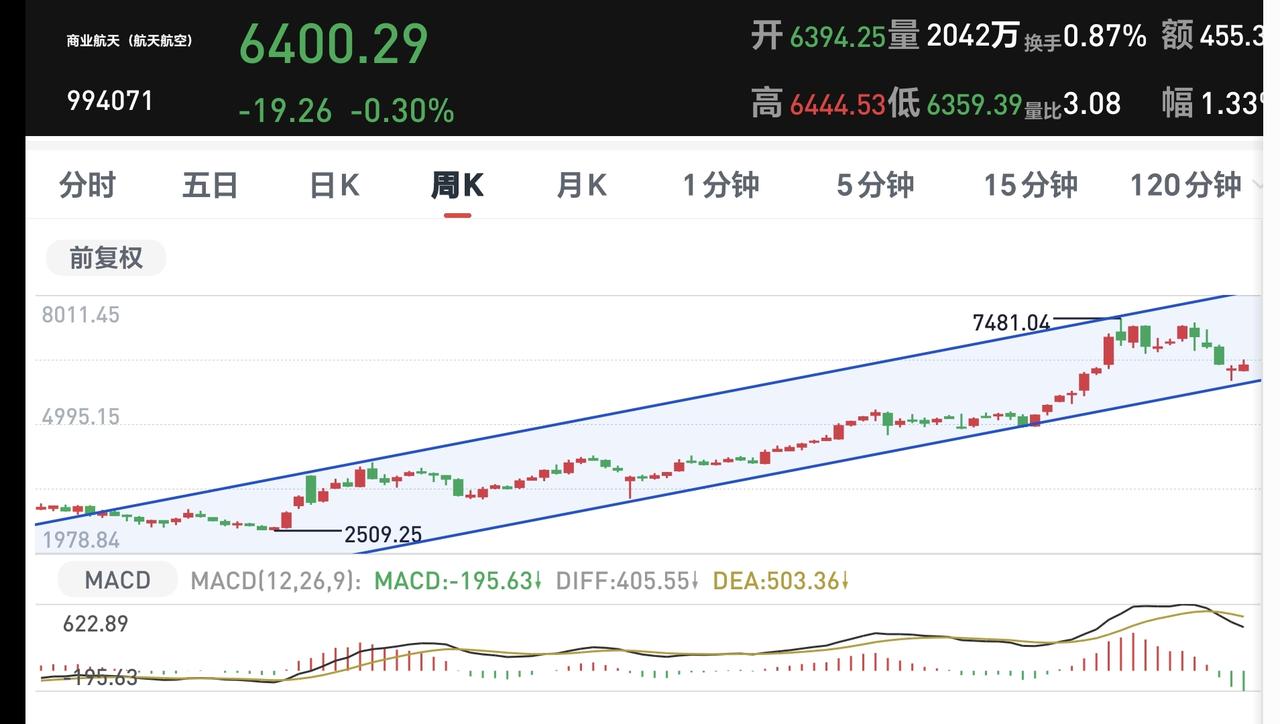Viewport: 1280px width, 724px height.
Task: Click the 4995.15 axis label
Action: [80, 417]
